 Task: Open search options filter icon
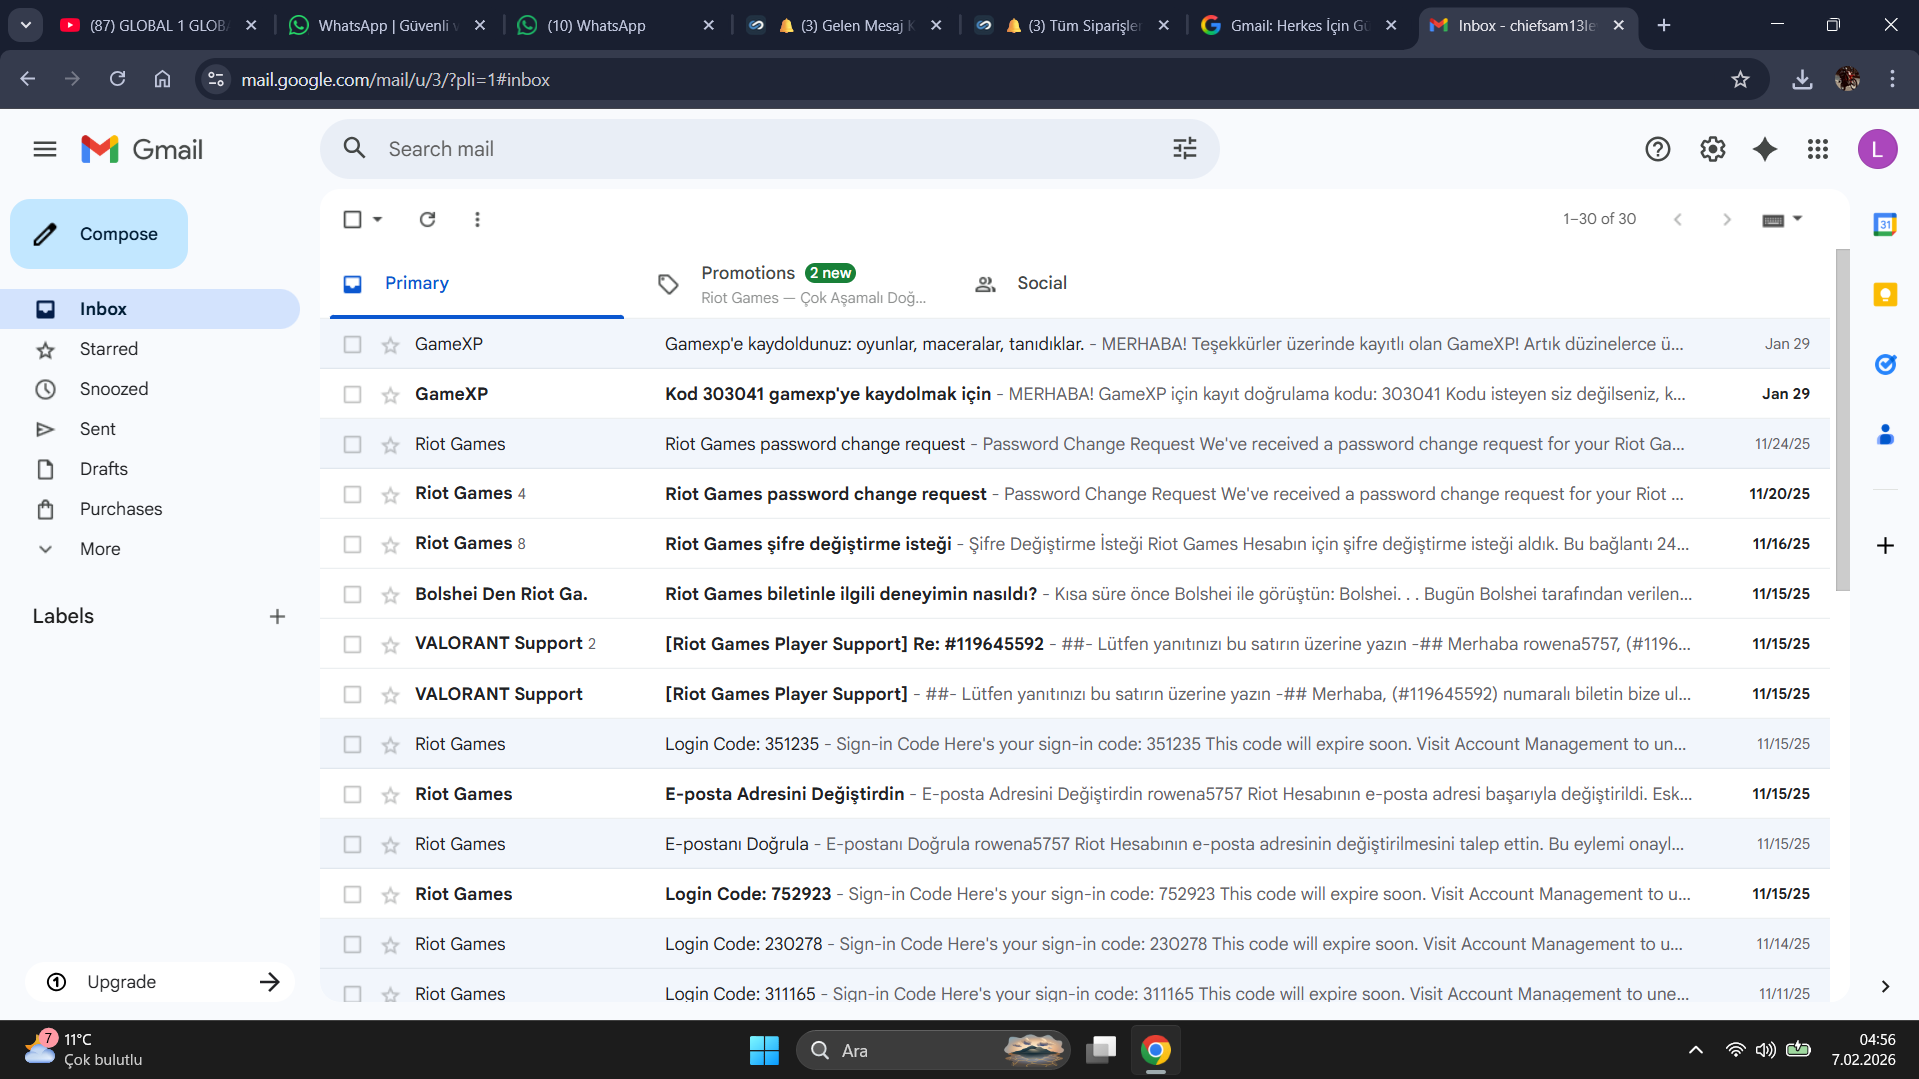1185,149
